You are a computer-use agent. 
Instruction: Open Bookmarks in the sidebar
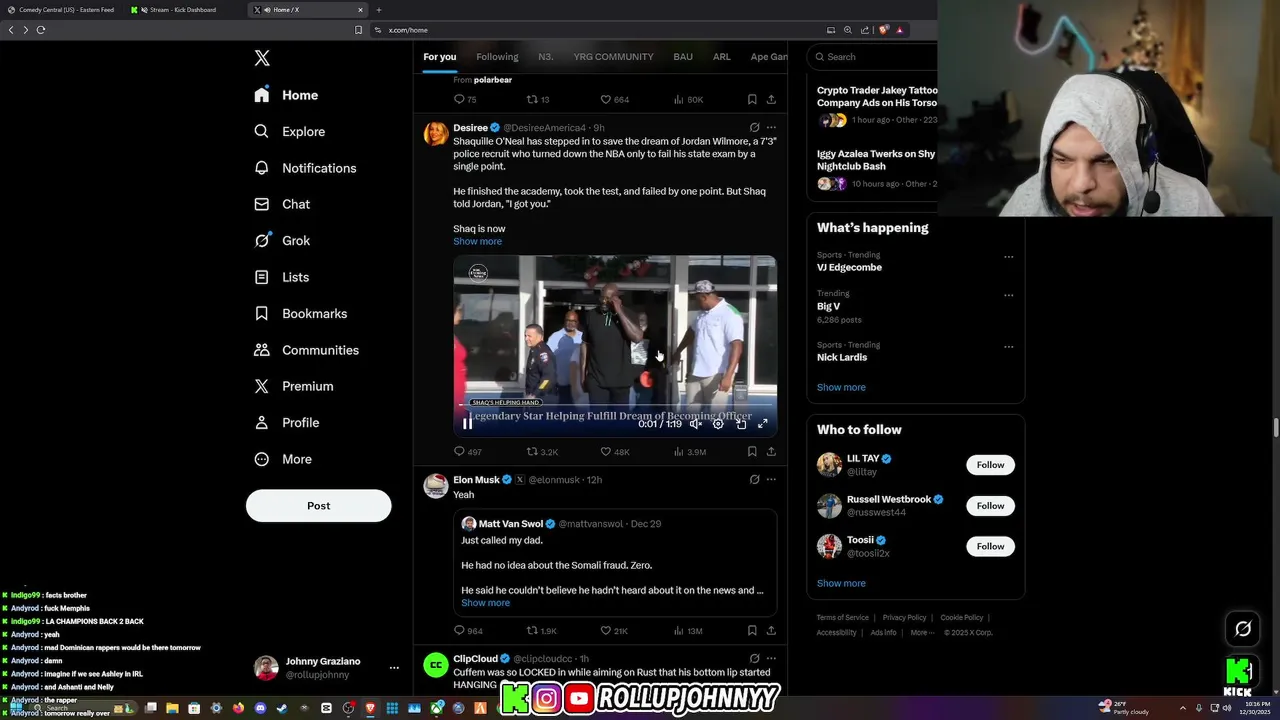coord(300,313)
